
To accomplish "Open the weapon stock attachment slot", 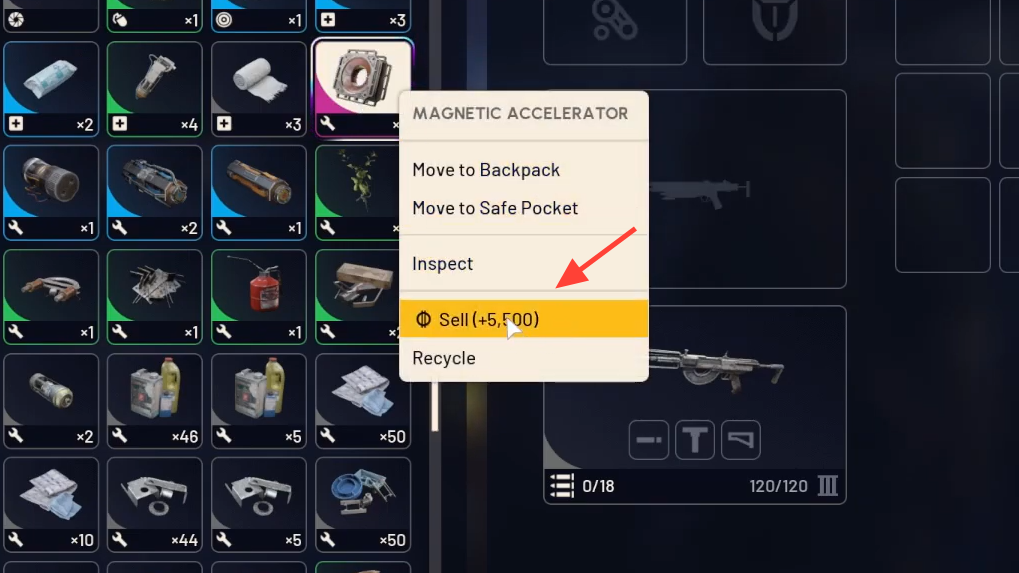I will click(741, 440).
